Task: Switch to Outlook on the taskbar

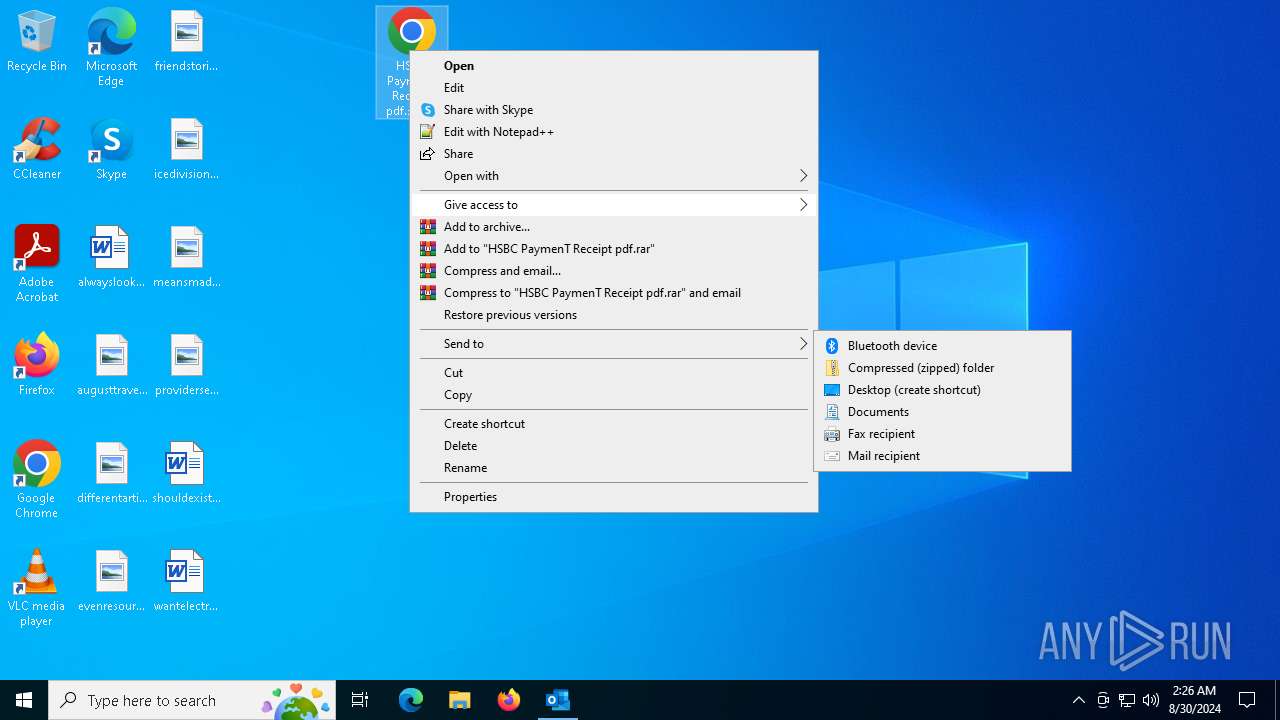Action: [x=557, y=700]
